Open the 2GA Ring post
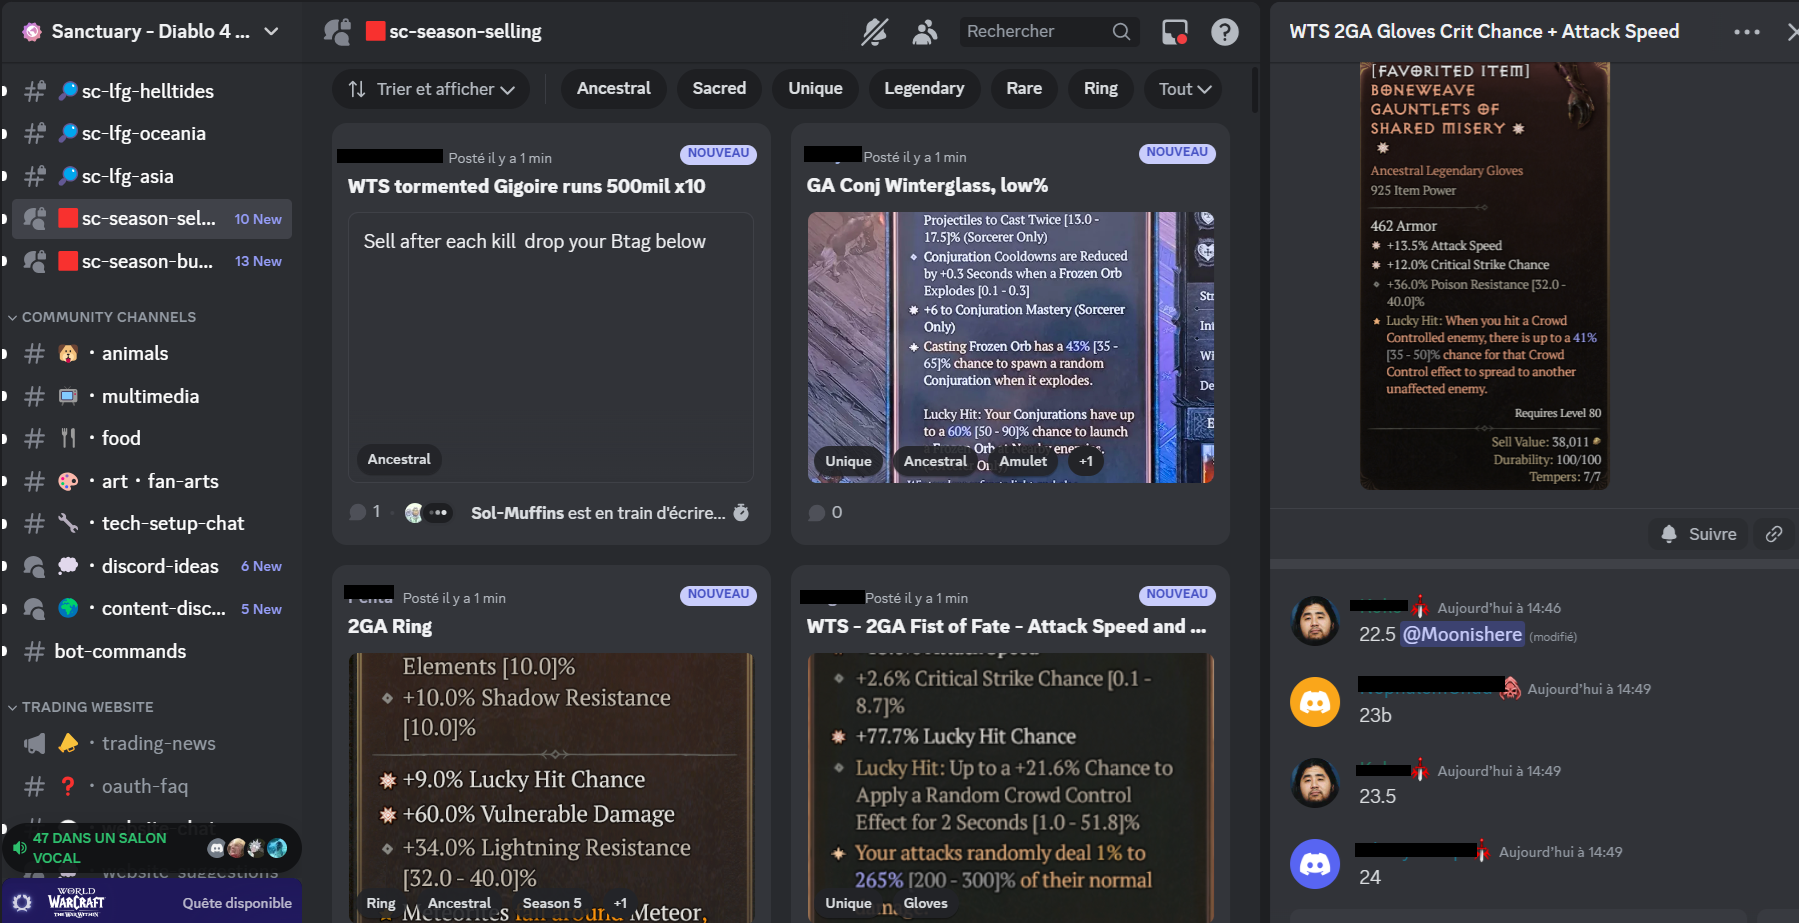 pyautogui.click(x=390, y=626)
